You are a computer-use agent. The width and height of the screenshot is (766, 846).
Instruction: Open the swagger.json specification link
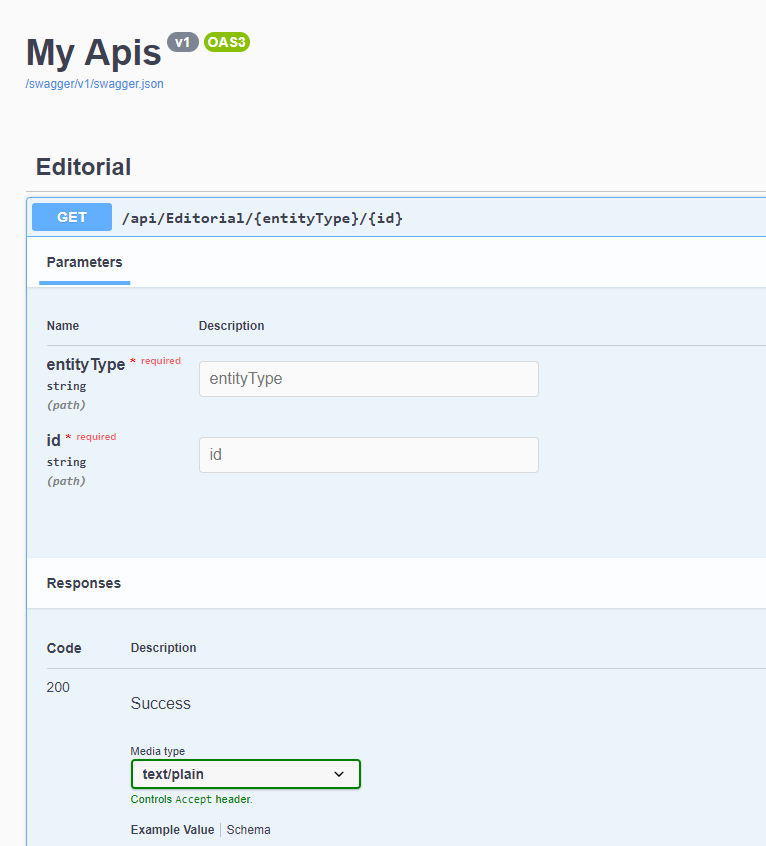pos(94,84)
